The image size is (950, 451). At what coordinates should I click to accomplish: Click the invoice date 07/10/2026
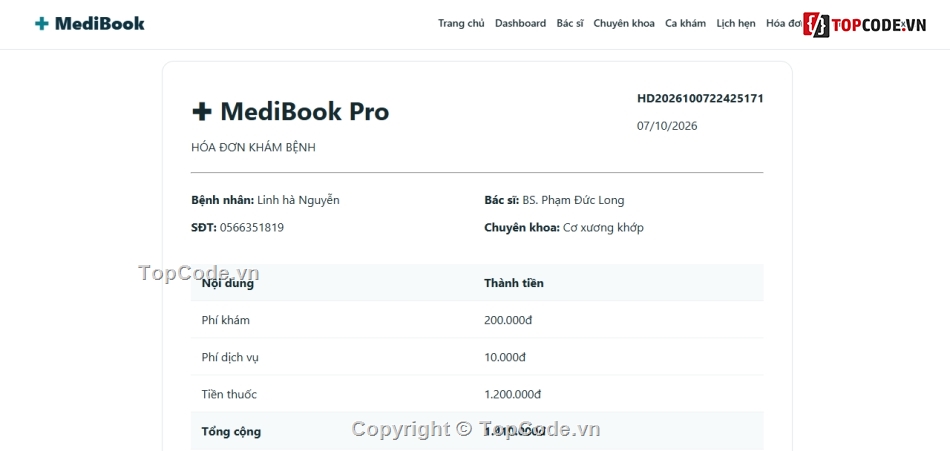click(666, 126)
